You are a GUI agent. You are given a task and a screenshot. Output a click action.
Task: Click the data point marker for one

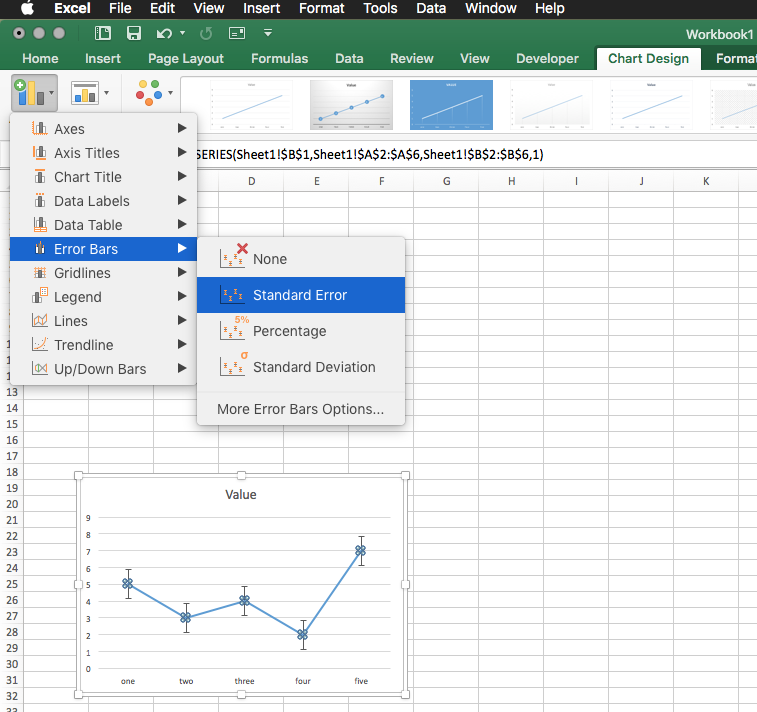(127, 584)
